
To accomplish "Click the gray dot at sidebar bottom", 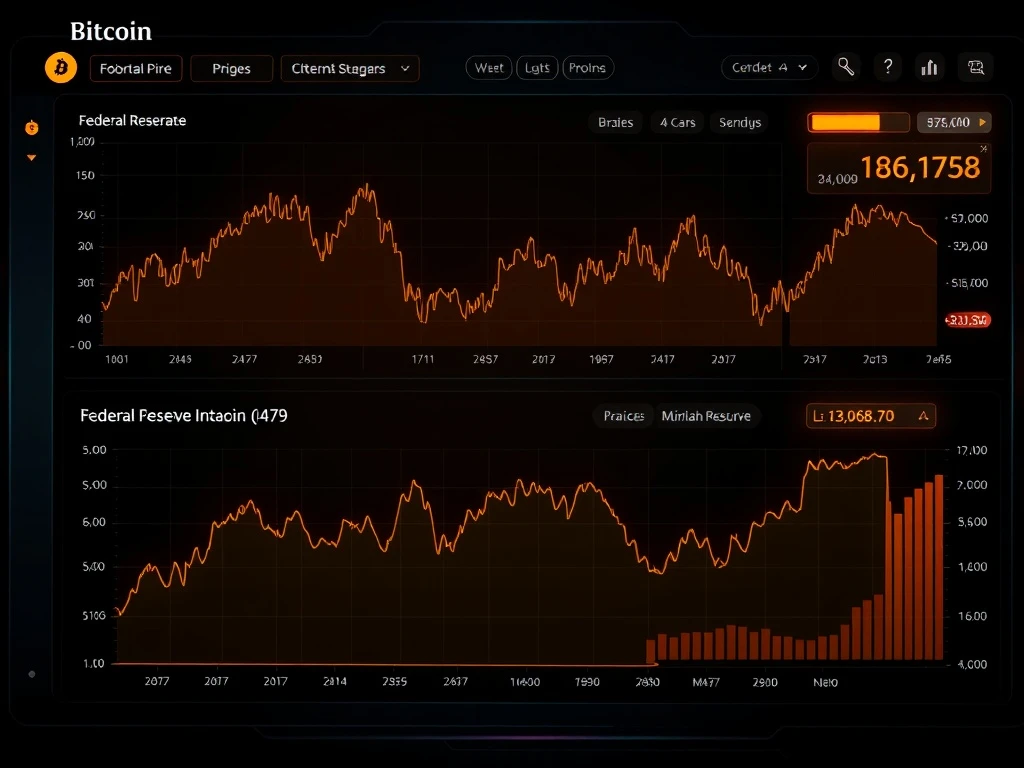I will [x=31, y=674].
